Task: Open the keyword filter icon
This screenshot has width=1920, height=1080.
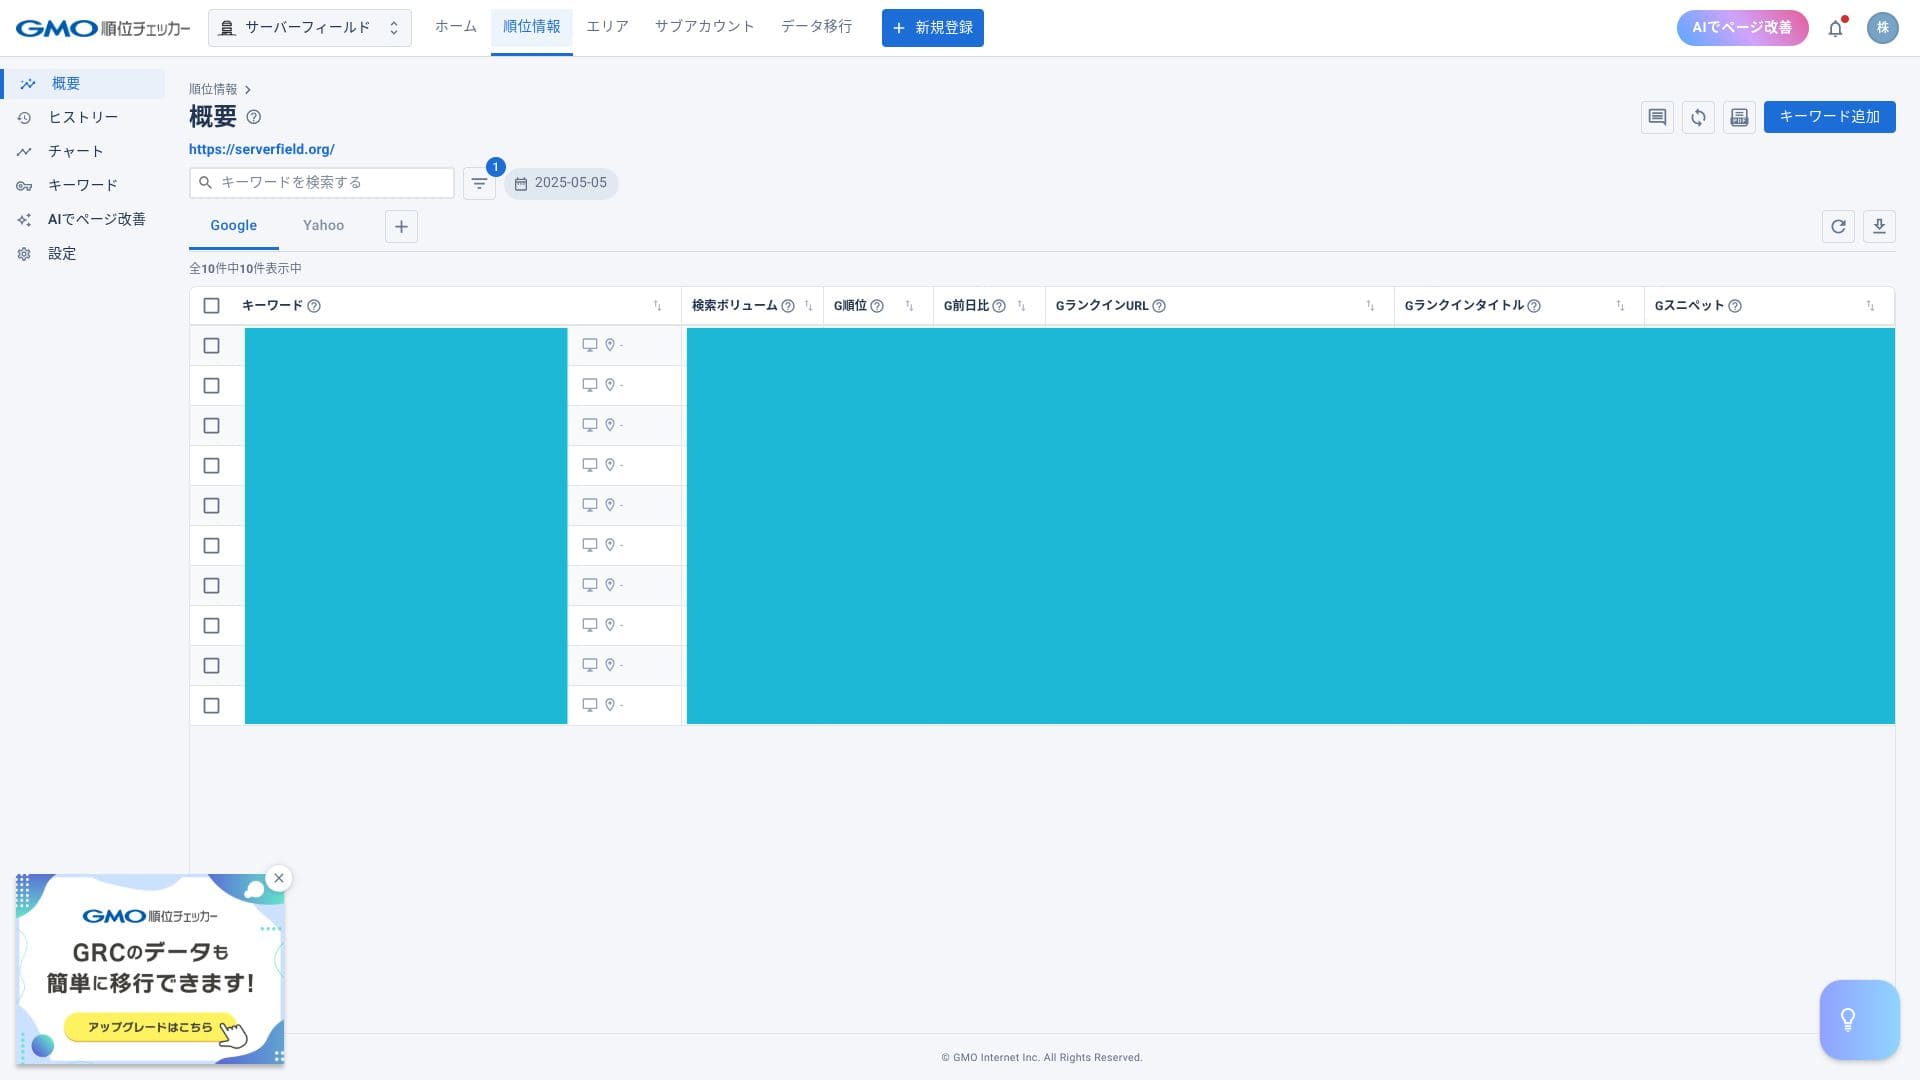Action: click(479, 183)
